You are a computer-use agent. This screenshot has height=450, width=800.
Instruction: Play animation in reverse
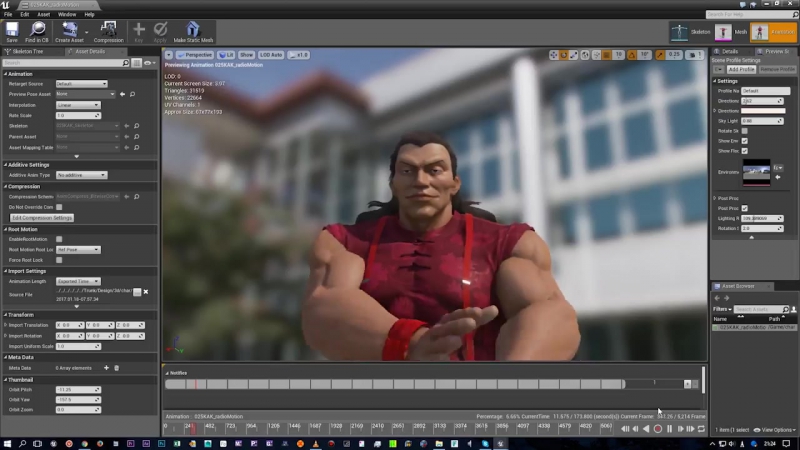tap(646, 429)
